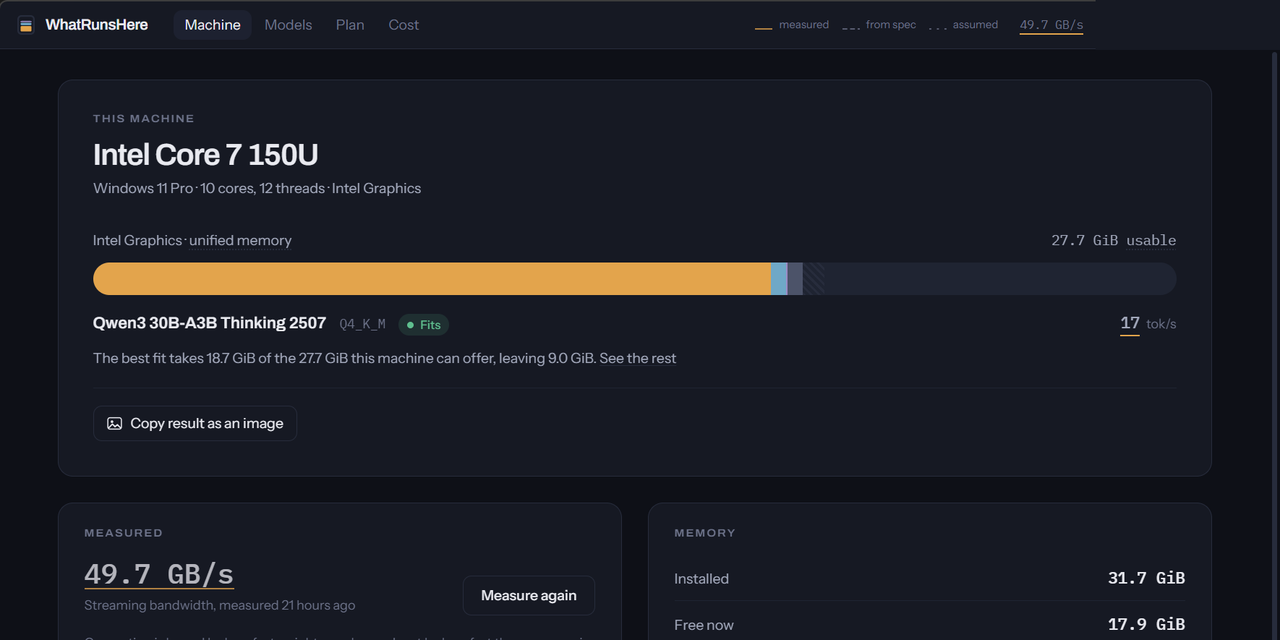Click the orange model segment of memory bar

click(x=432, y=279)
